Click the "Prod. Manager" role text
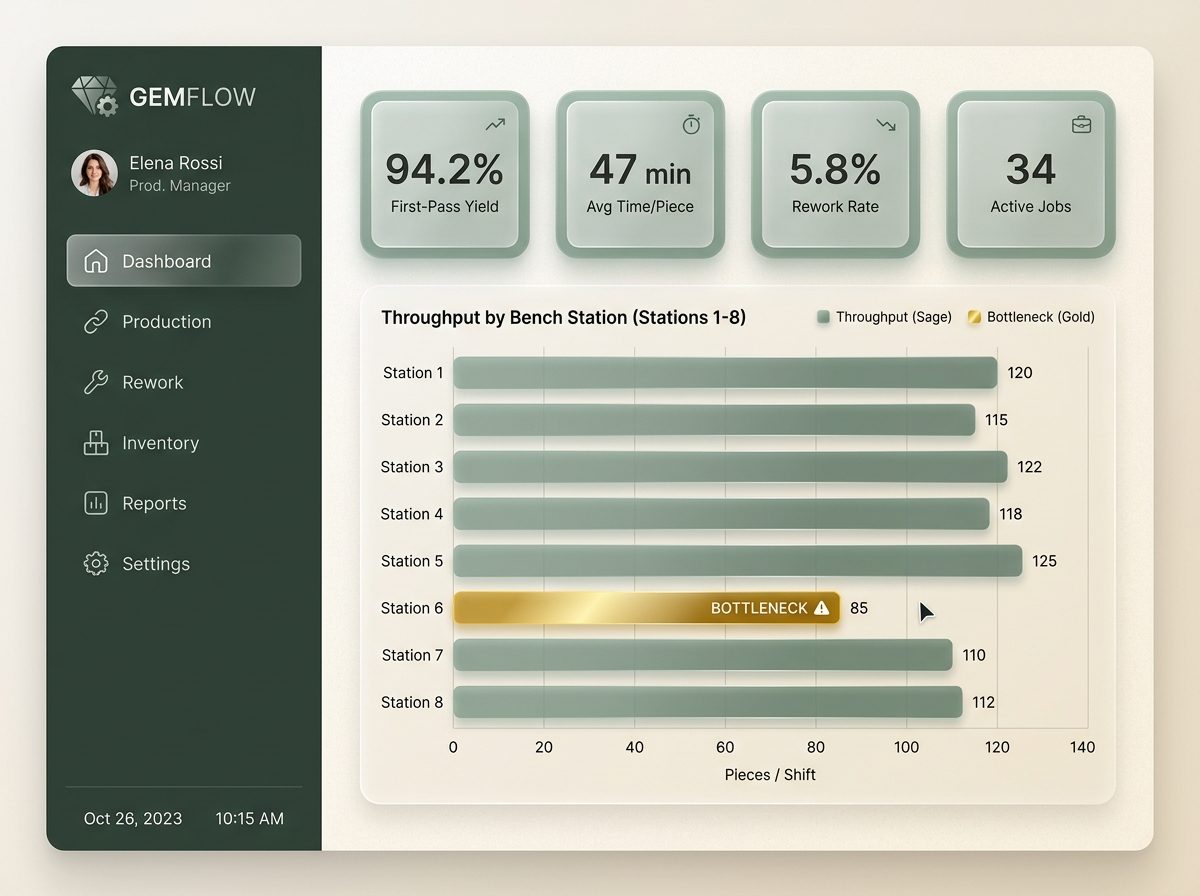The width and height of the screenshot is (1200, 896). click(180, 186)
